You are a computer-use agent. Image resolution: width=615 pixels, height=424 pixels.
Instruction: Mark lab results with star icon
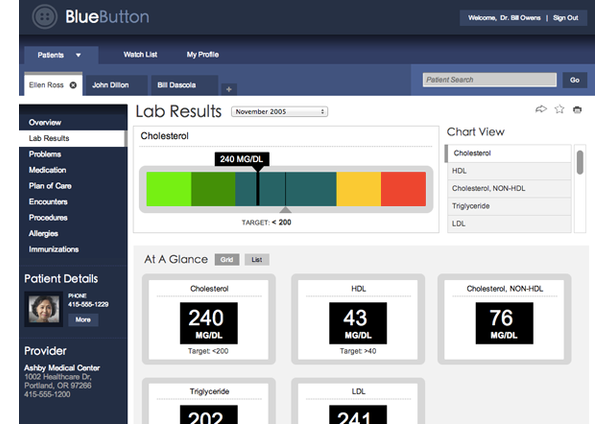[x=559, y=109]
